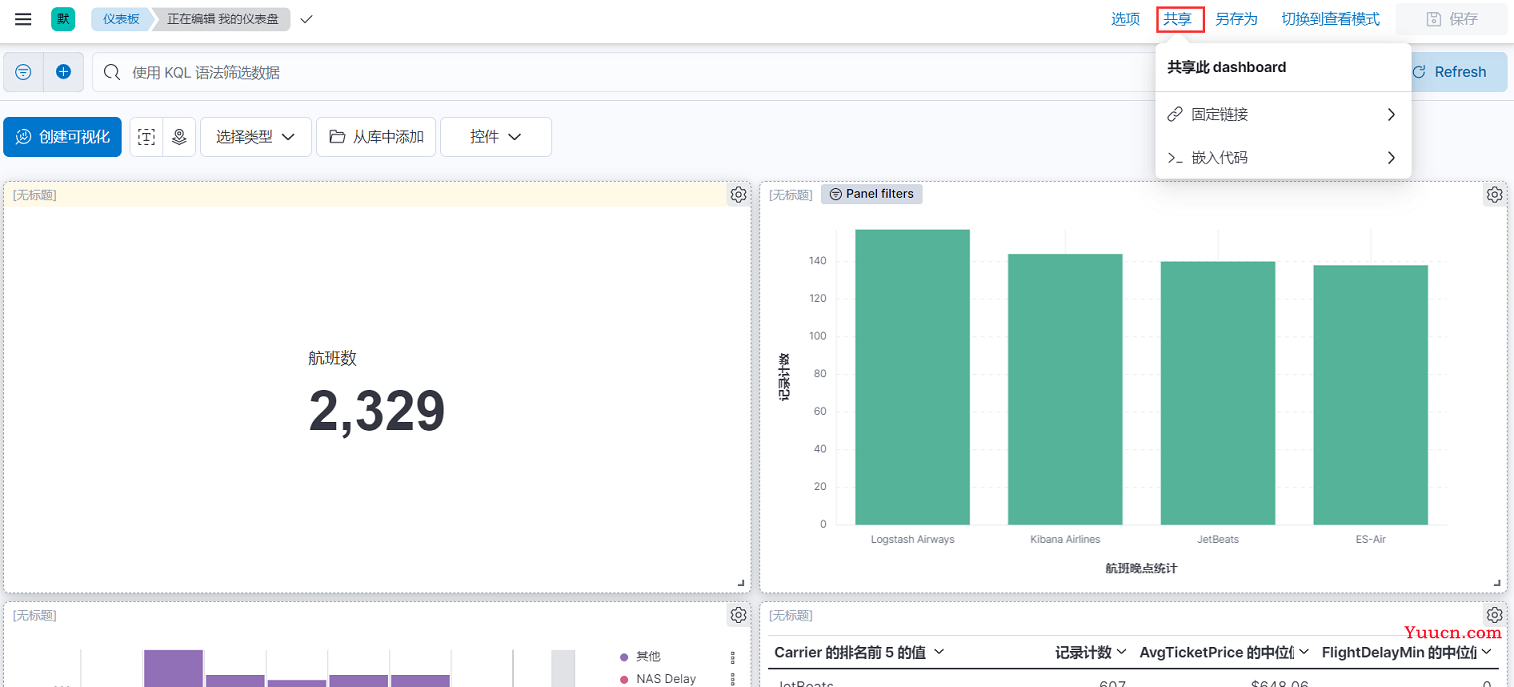1514x687 pixels.
Task: Click 正在编辑 我的仪表盘 breadcrumb
Action: click(x=222, y=19)
